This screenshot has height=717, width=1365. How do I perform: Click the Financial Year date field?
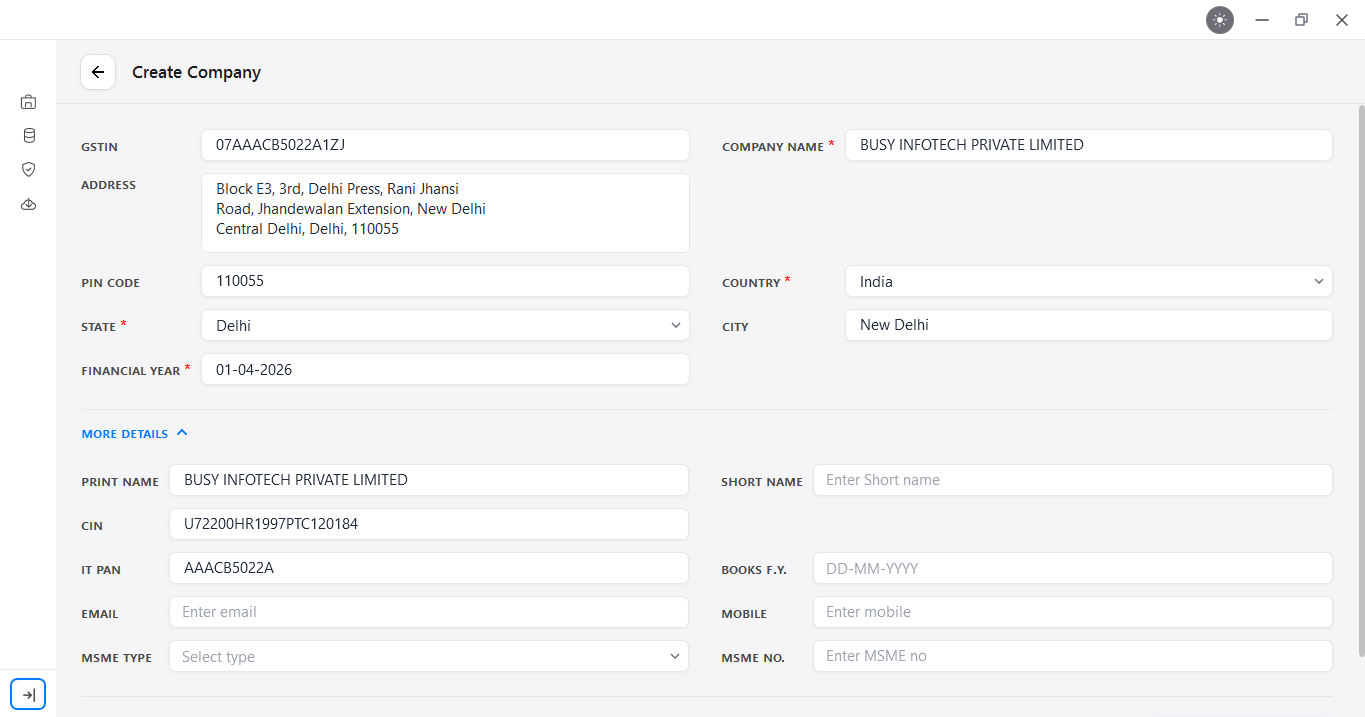tap(445, 369)
